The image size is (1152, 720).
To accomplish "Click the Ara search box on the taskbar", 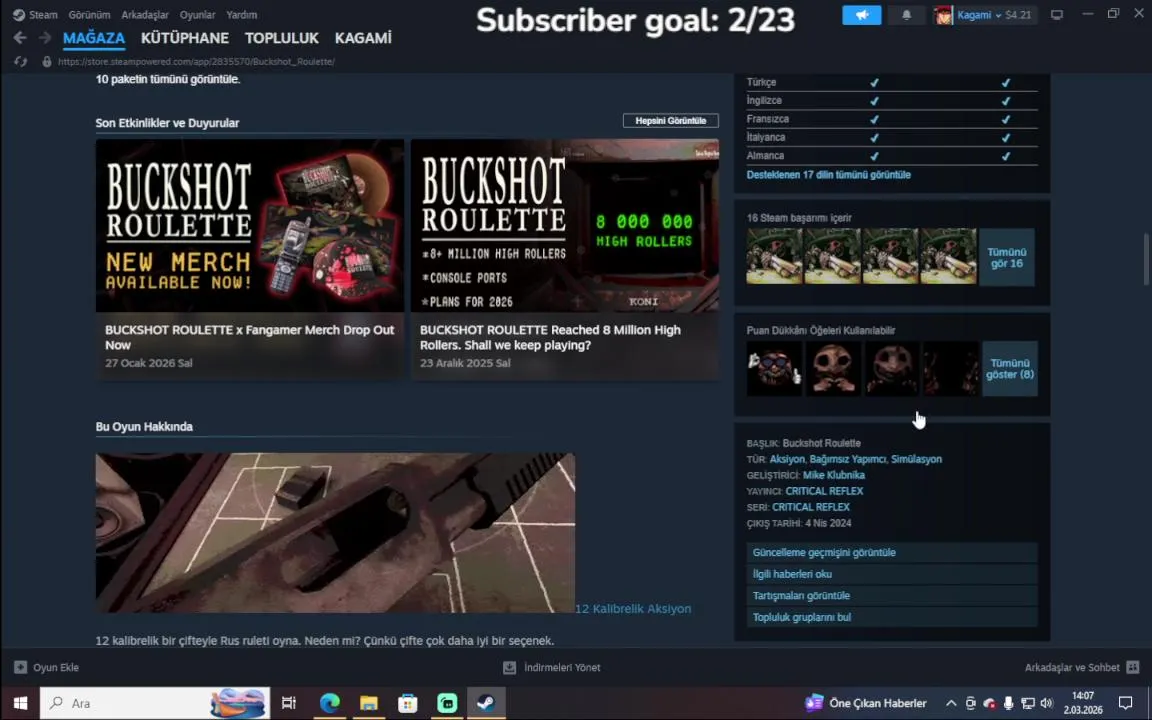I will pos(155,703).
